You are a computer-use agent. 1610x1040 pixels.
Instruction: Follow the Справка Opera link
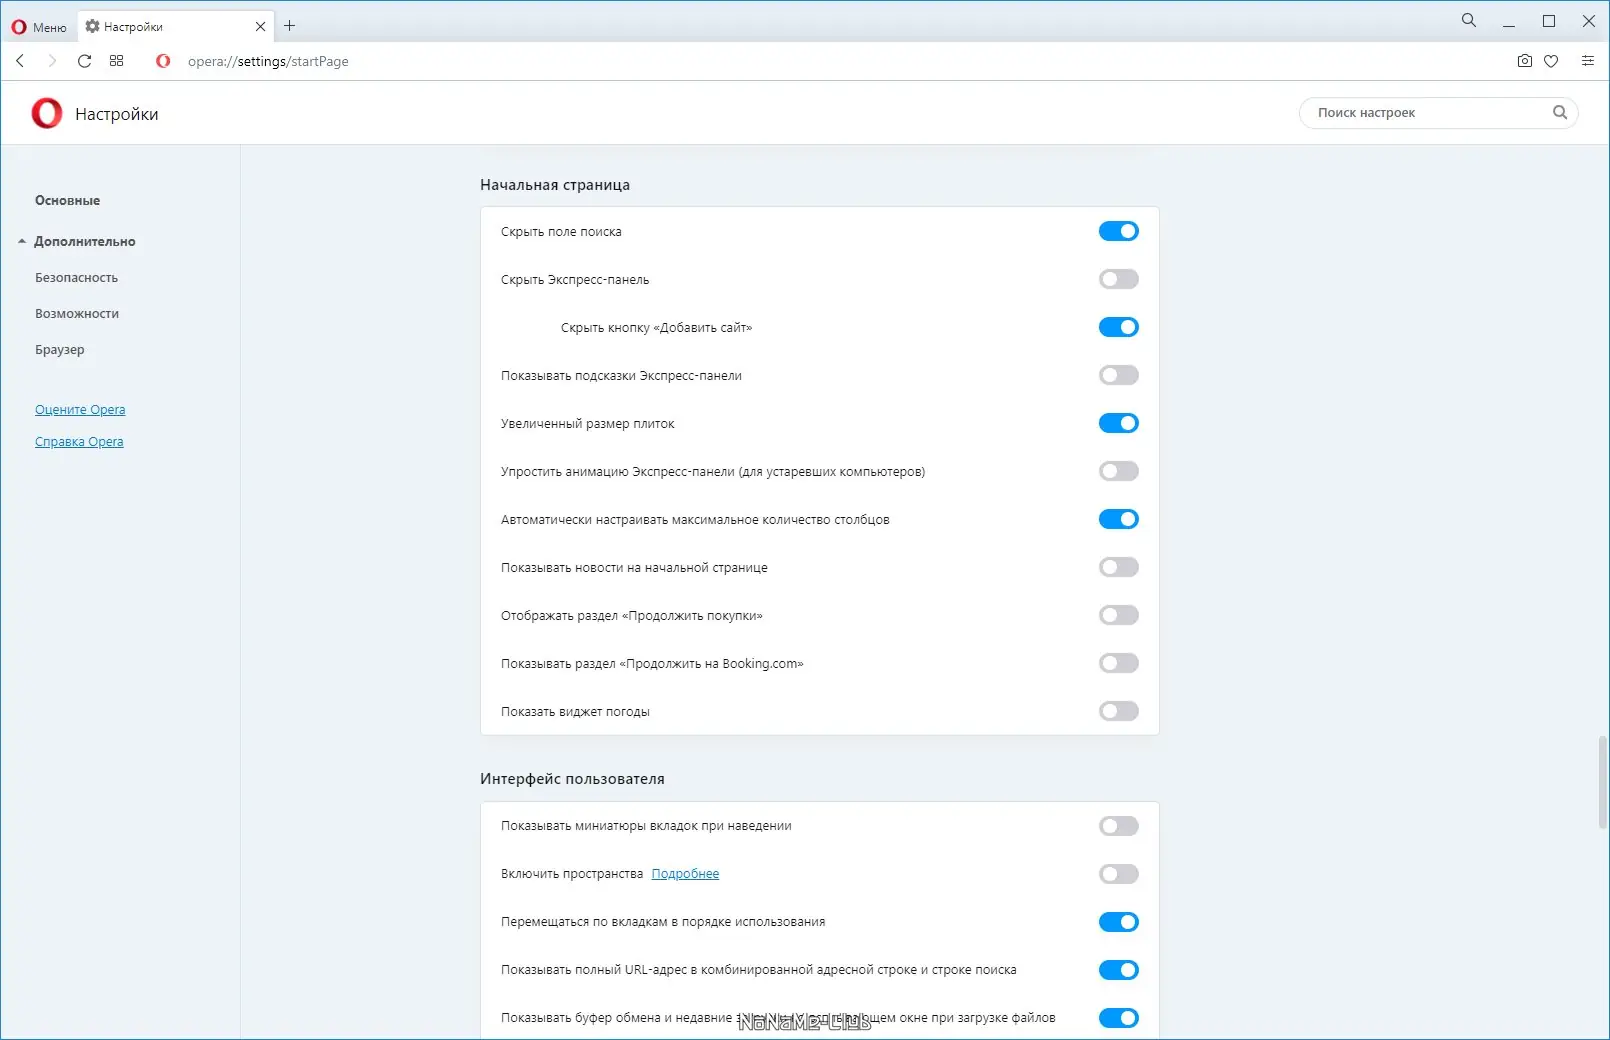click(x=79, y=441)
